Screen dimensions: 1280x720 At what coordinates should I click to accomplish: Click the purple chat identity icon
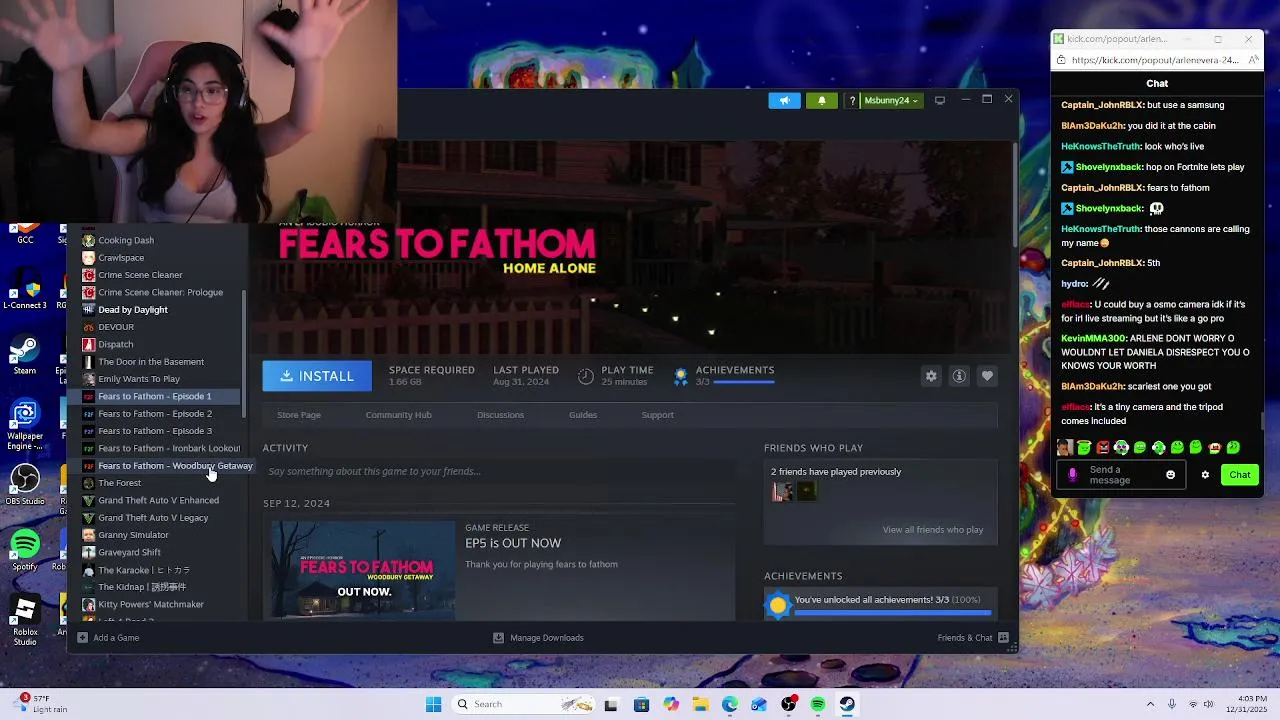pos(1073,475)
